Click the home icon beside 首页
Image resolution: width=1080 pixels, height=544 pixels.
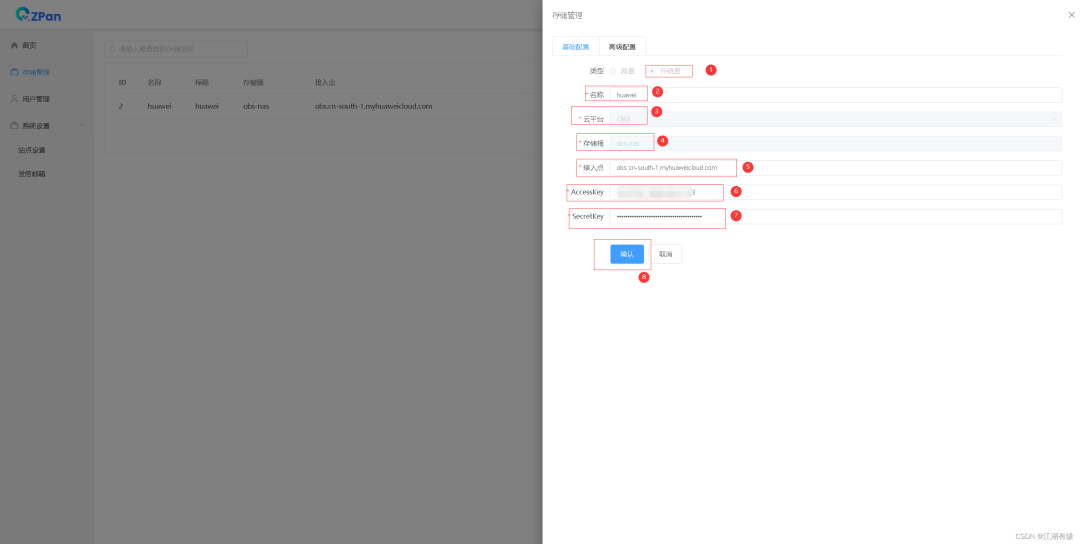pyautogui.click(x=14, y=45)
